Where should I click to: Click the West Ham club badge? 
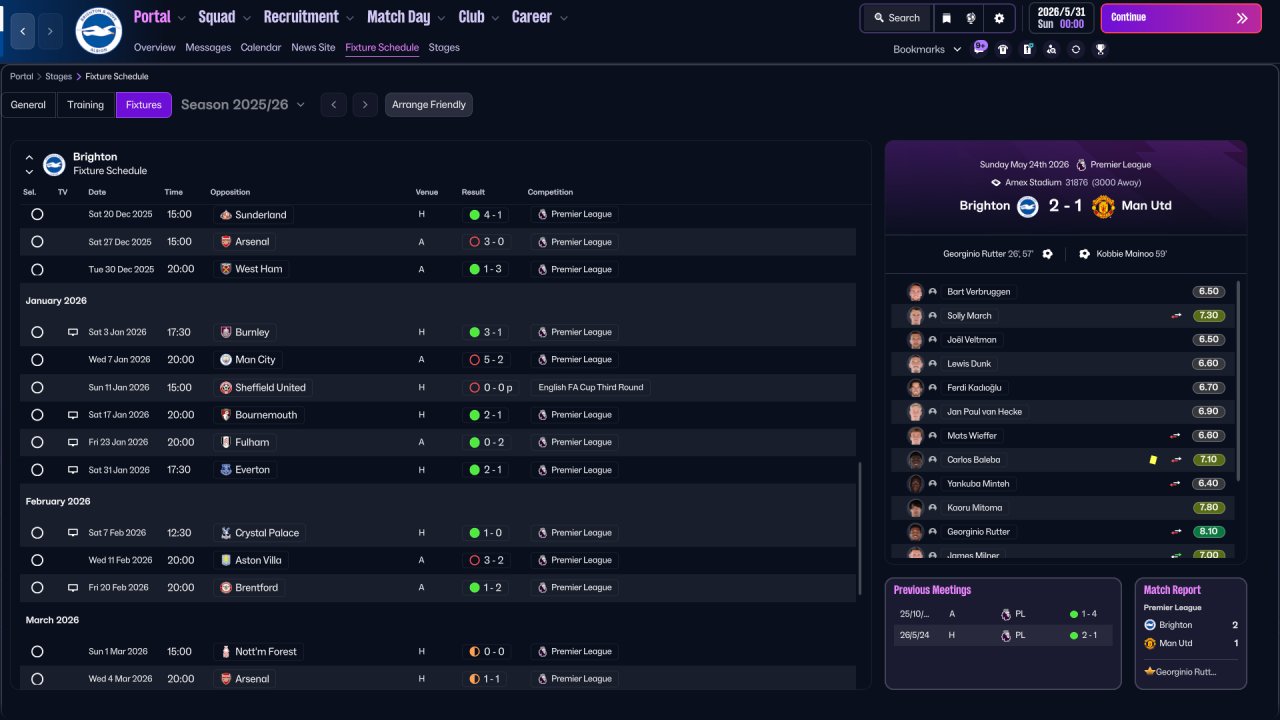pyautogui.click(x=226, y=269)
